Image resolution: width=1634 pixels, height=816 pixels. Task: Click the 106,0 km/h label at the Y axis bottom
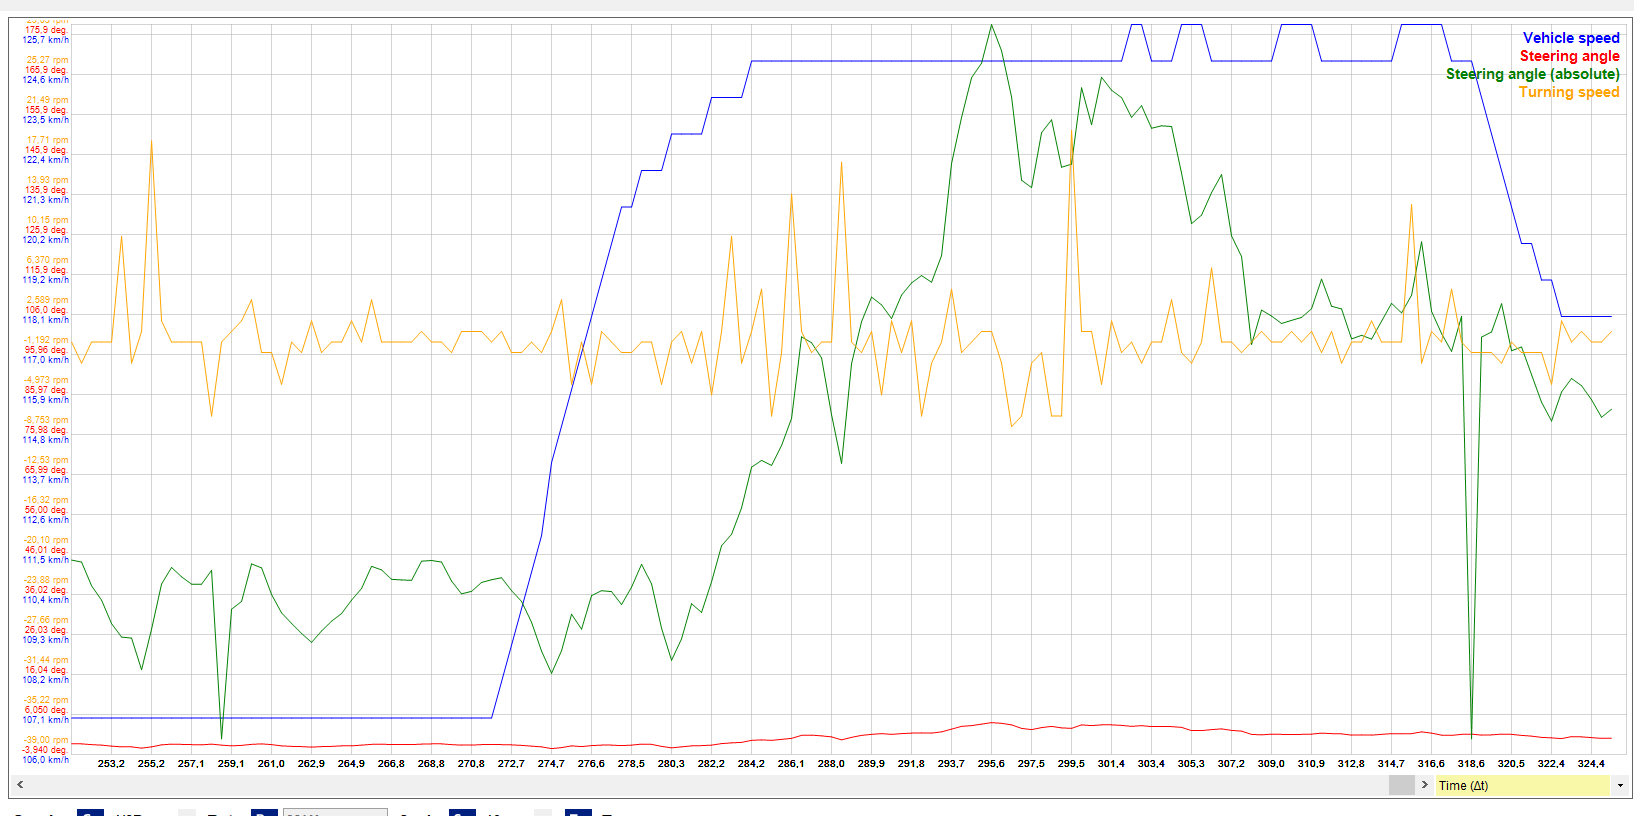point(46,760)
